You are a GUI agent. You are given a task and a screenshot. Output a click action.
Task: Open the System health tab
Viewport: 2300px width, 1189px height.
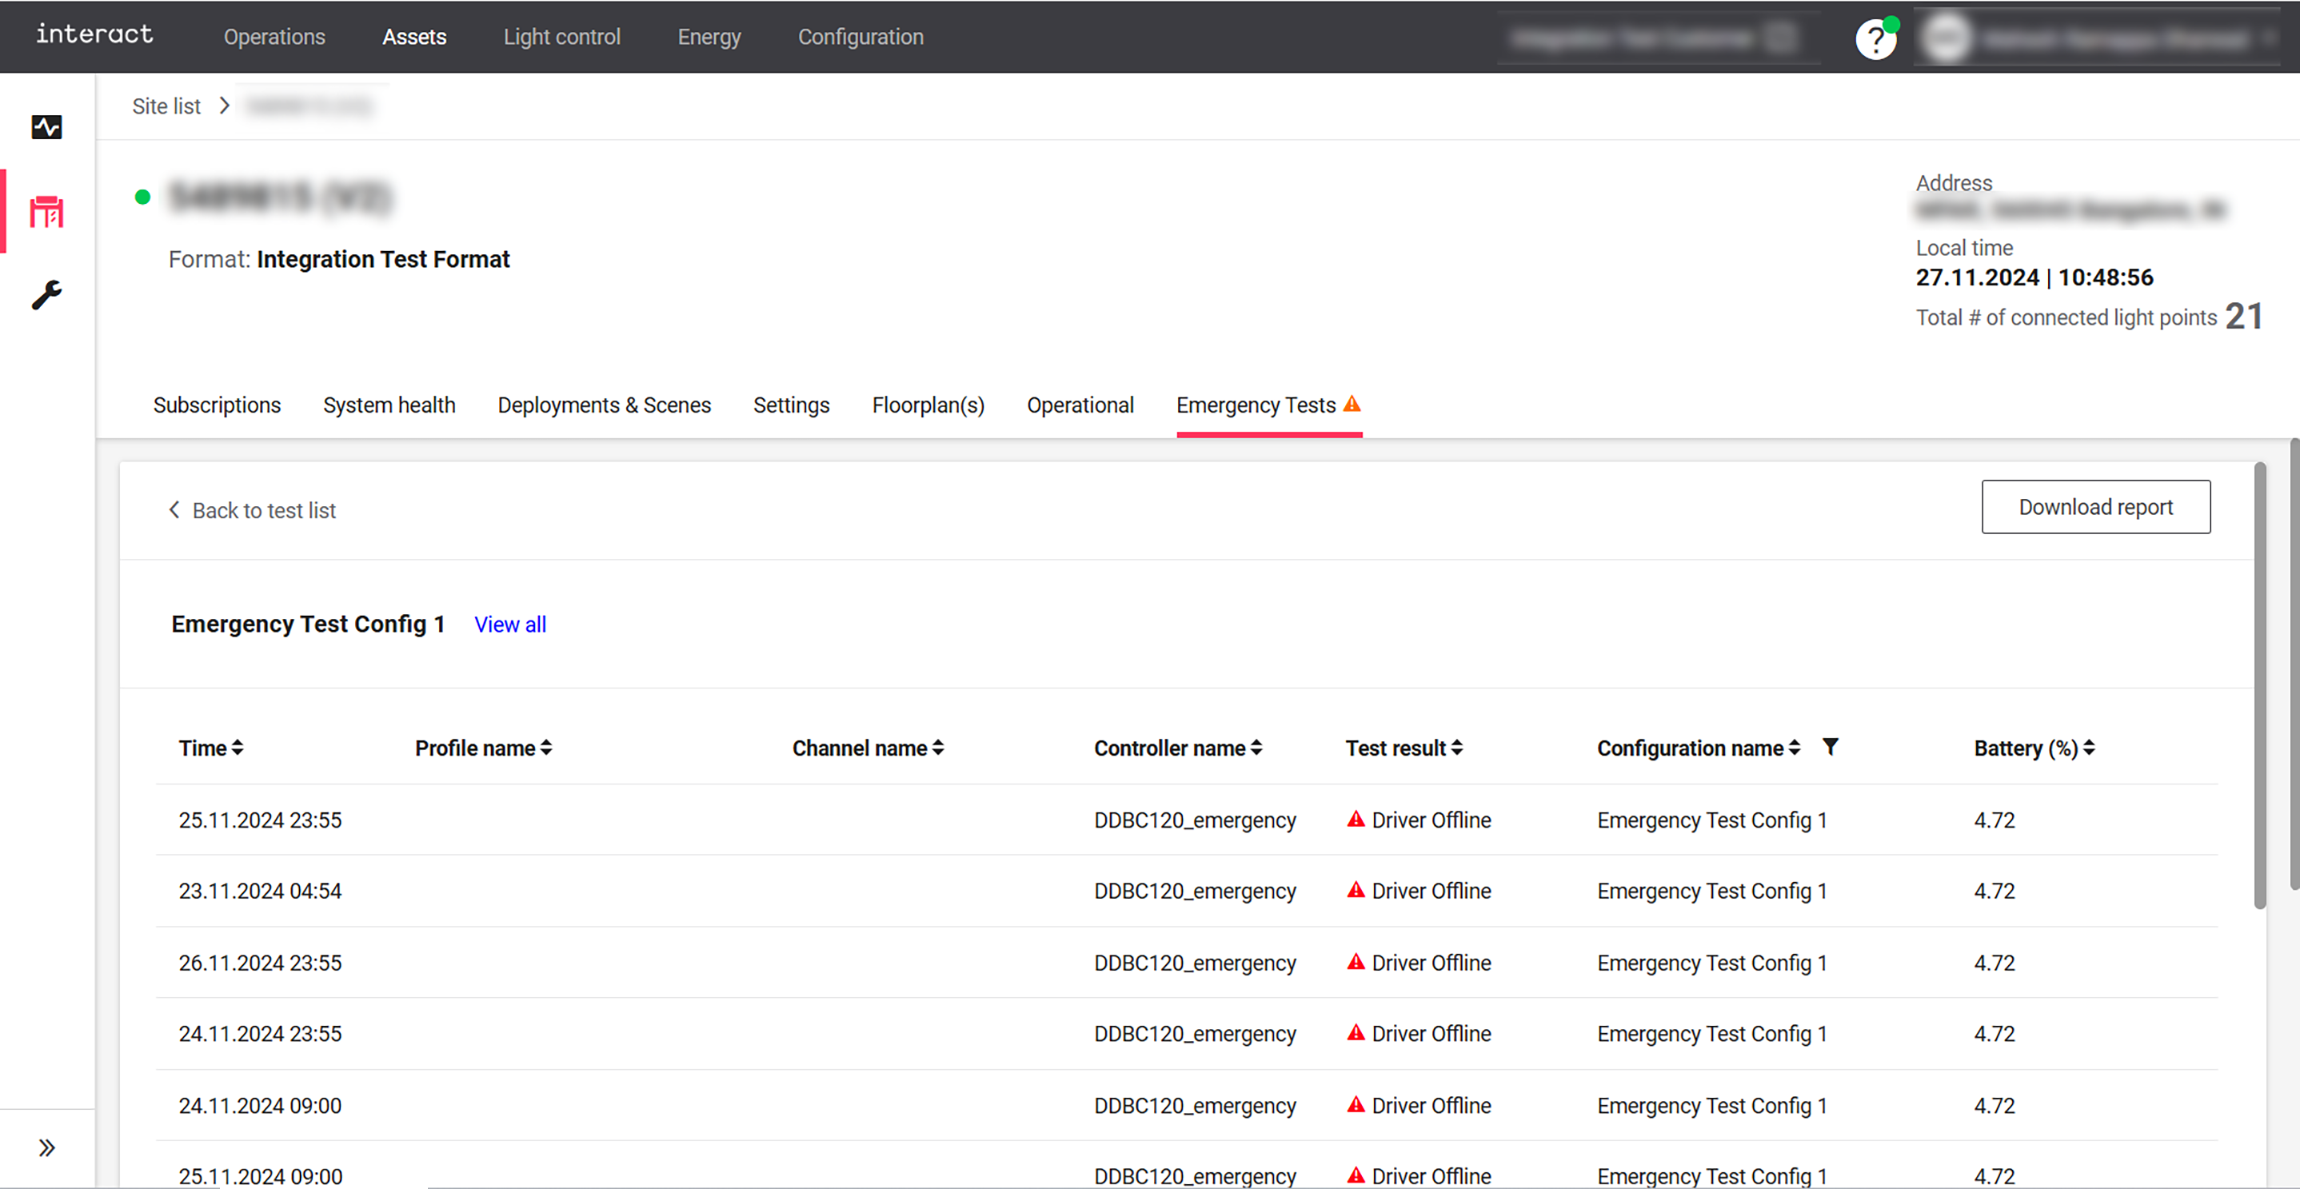pyautogui.click(x=389, y=405)
